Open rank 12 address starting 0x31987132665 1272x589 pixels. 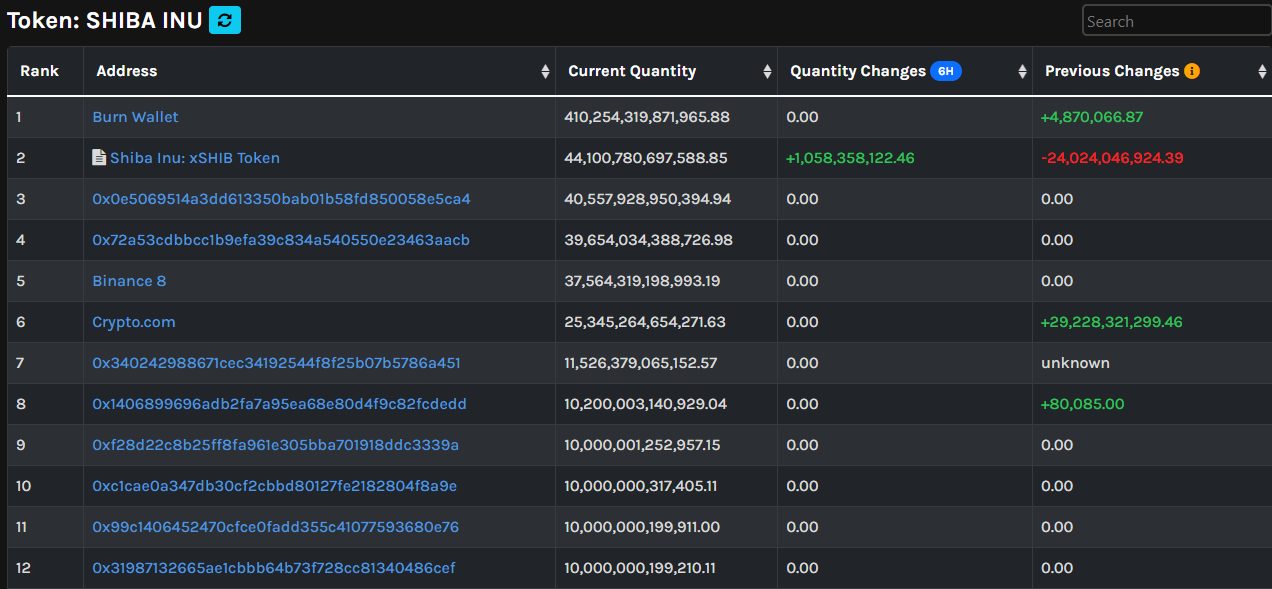pos(274,568)
